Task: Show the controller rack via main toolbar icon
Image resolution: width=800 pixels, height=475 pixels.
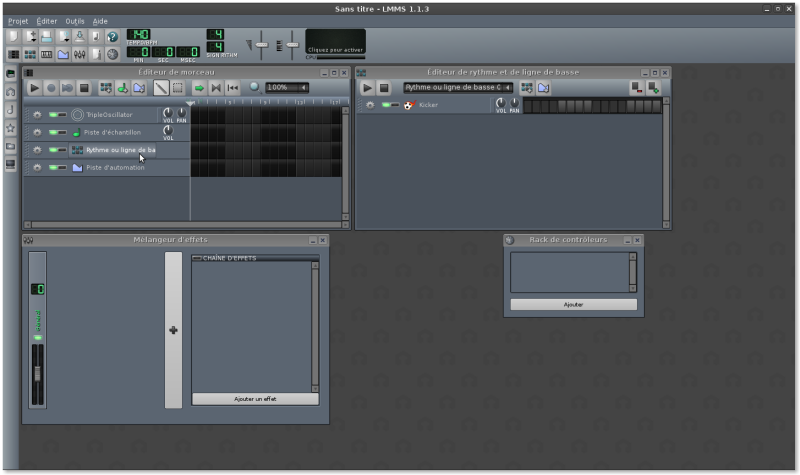Action: 112,54
